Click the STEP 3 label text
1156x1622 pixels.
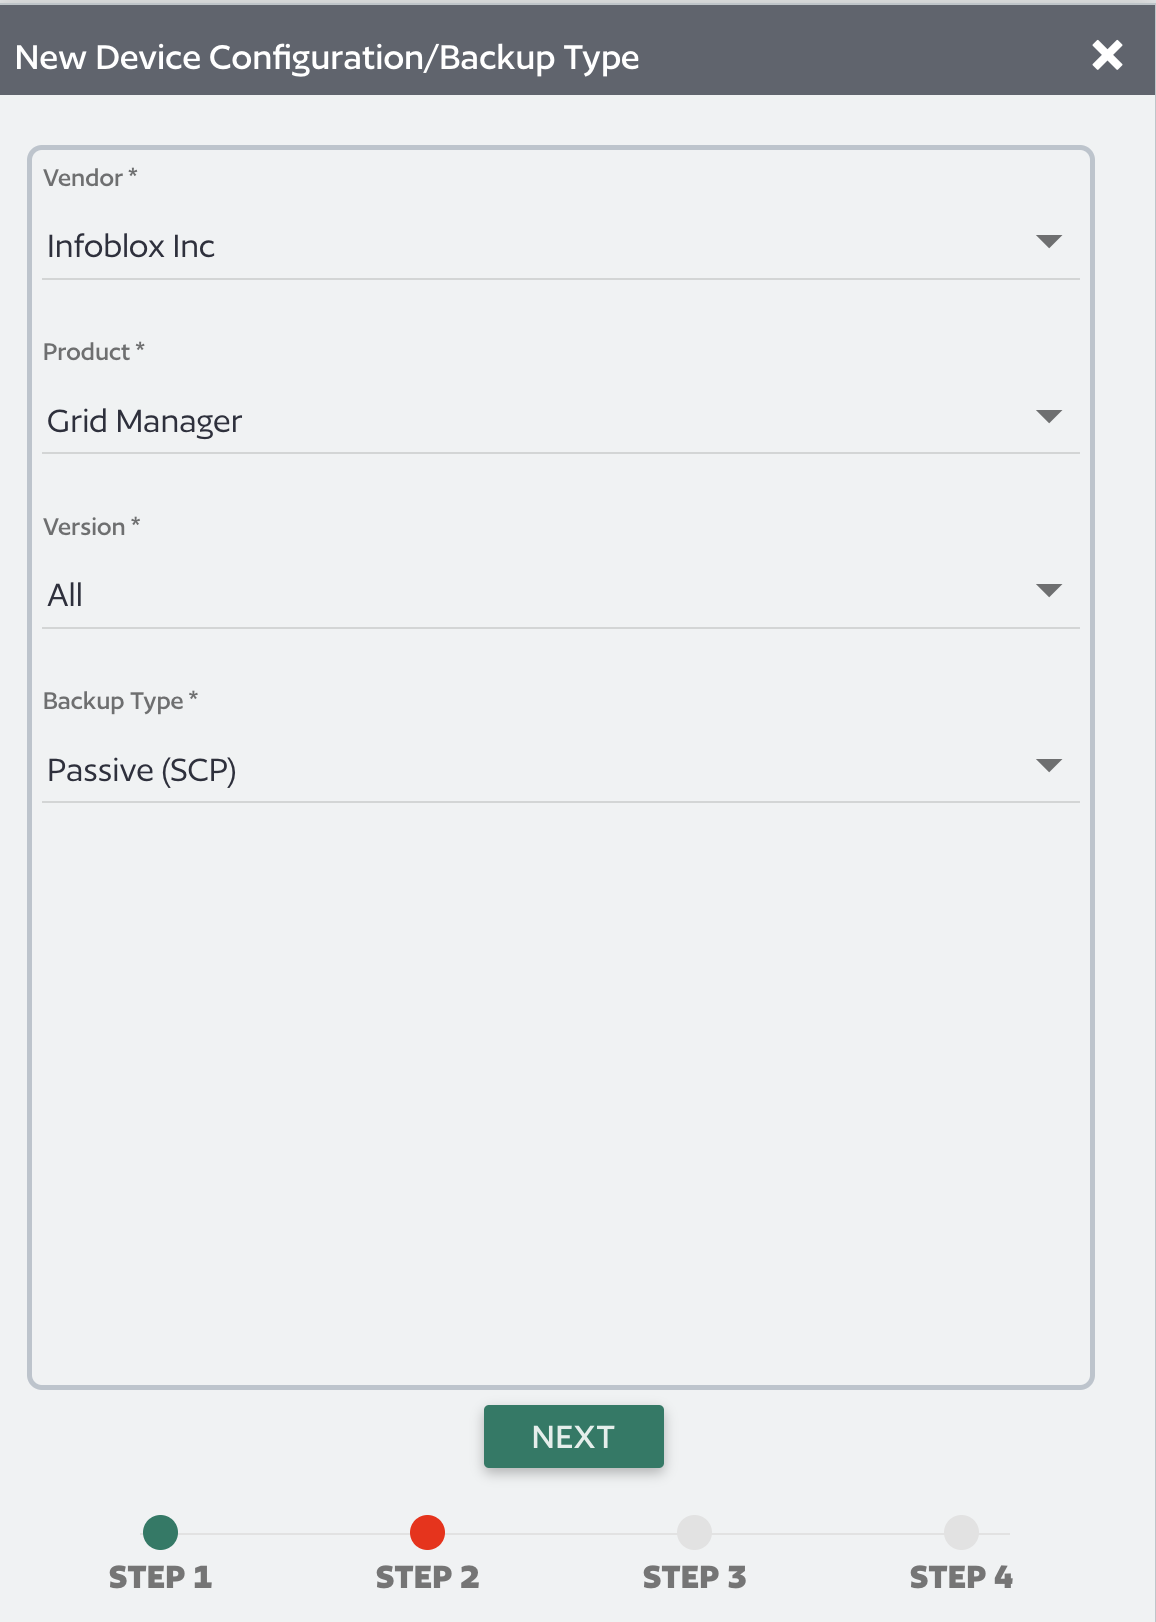click(x=694, y=1576)
